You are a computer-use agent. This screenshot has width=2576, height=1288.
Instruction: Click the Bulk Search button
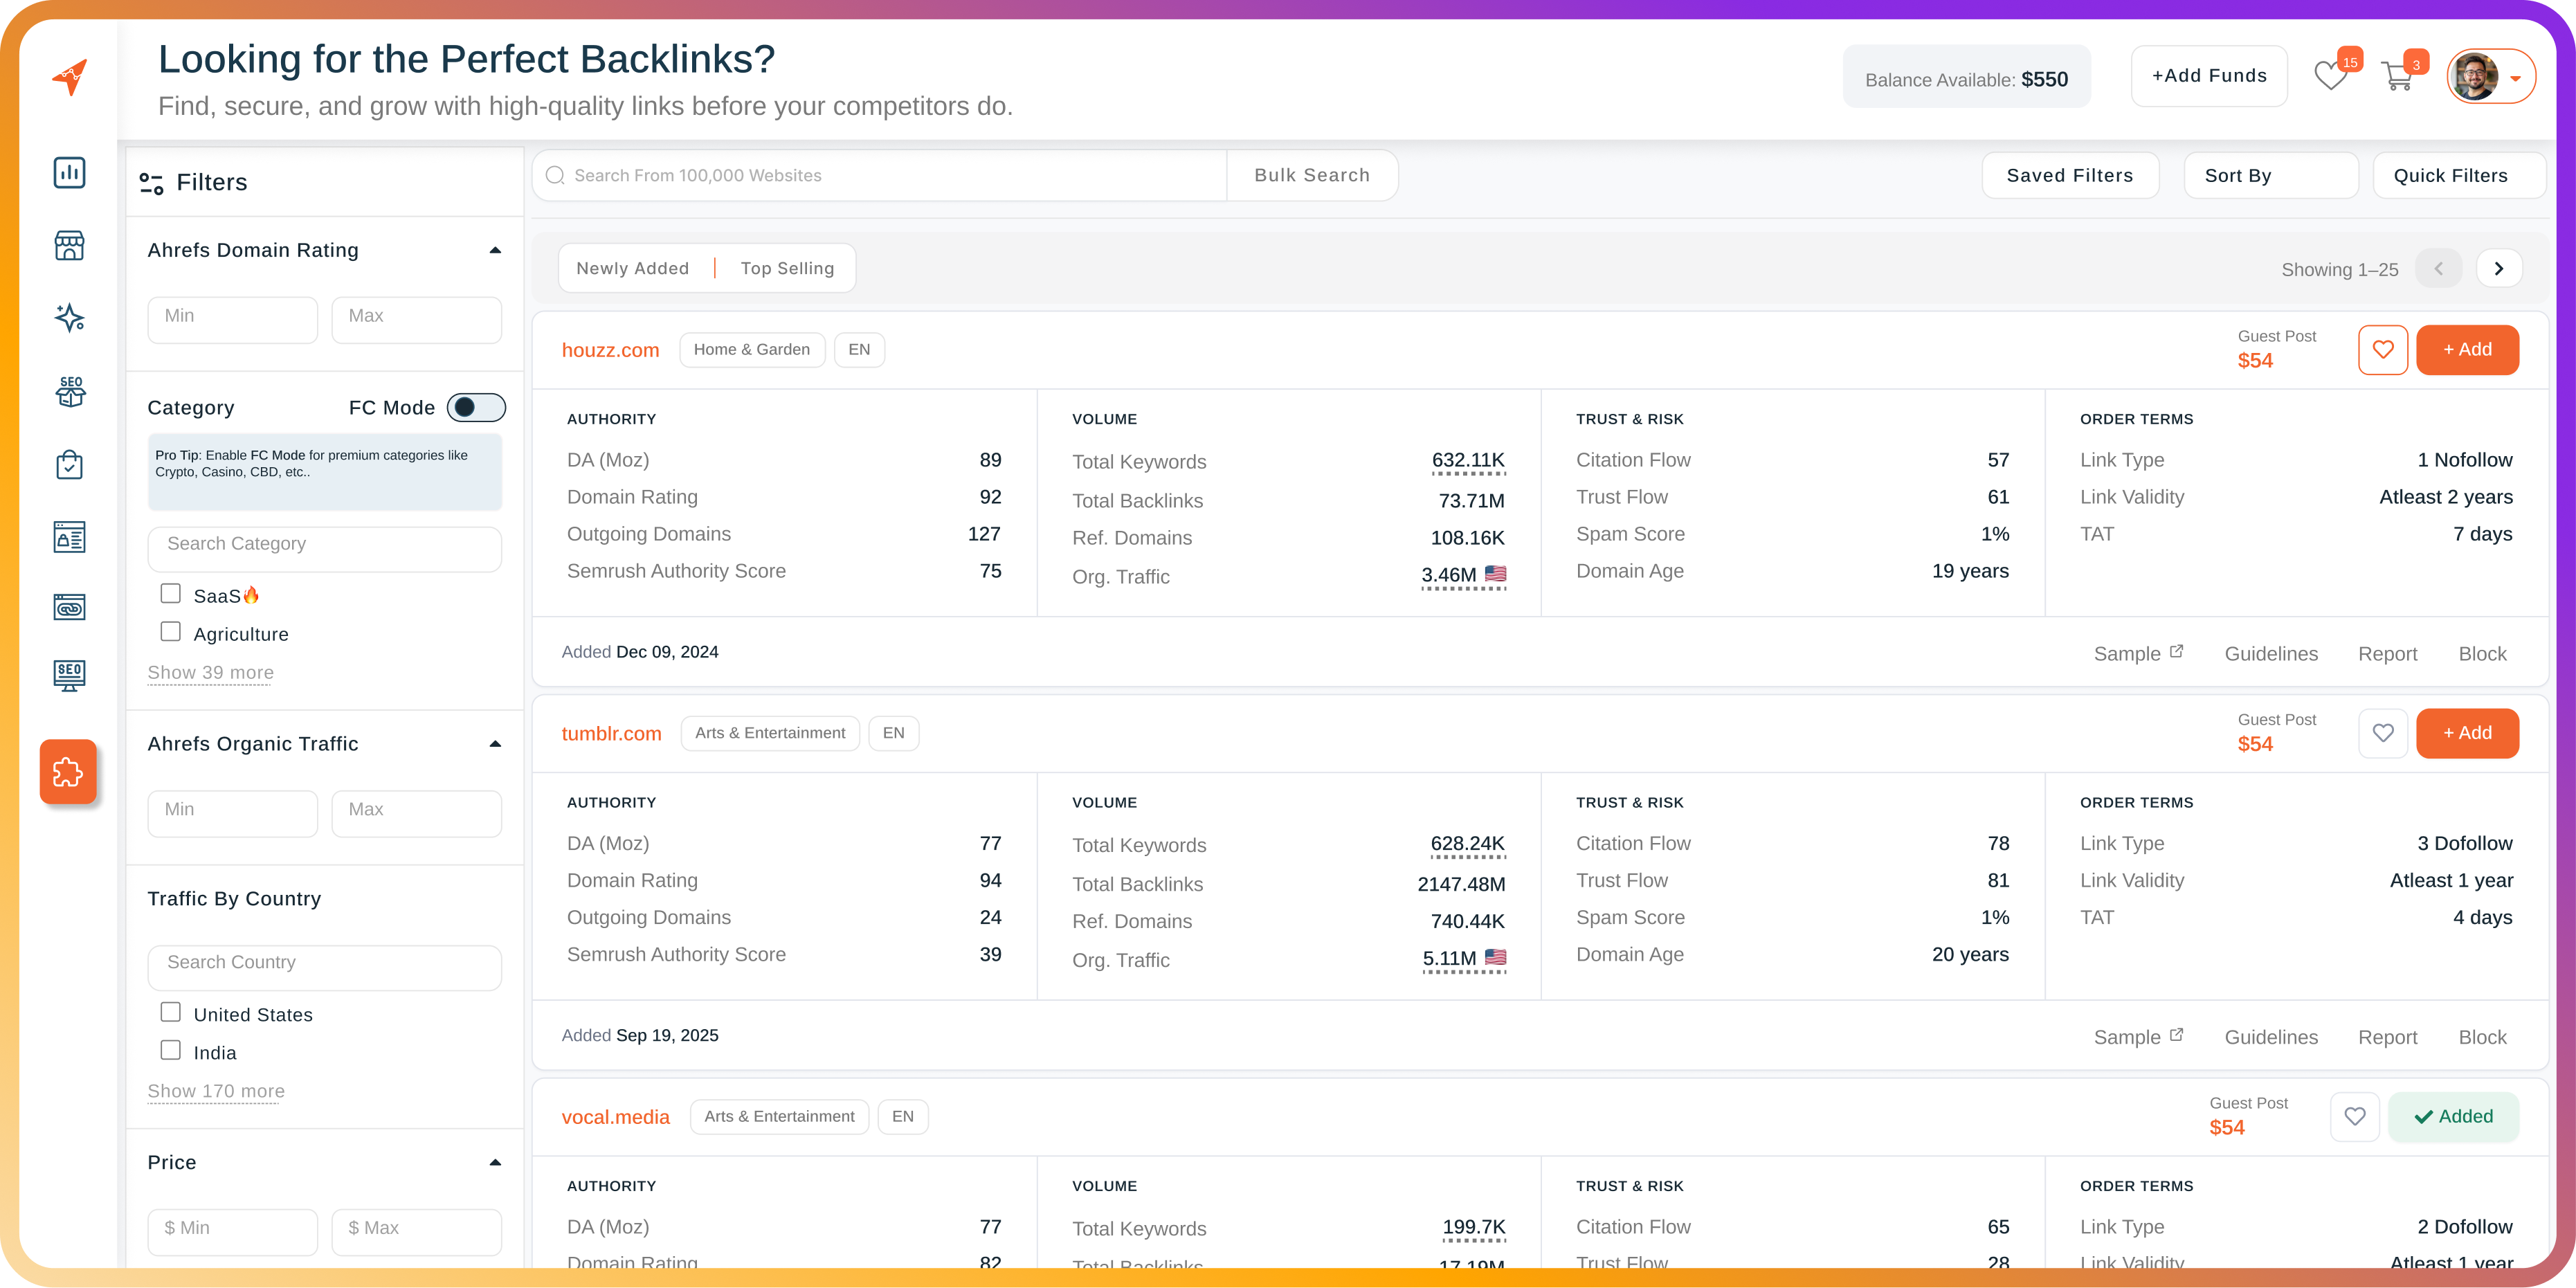(x=1312, y=176)
